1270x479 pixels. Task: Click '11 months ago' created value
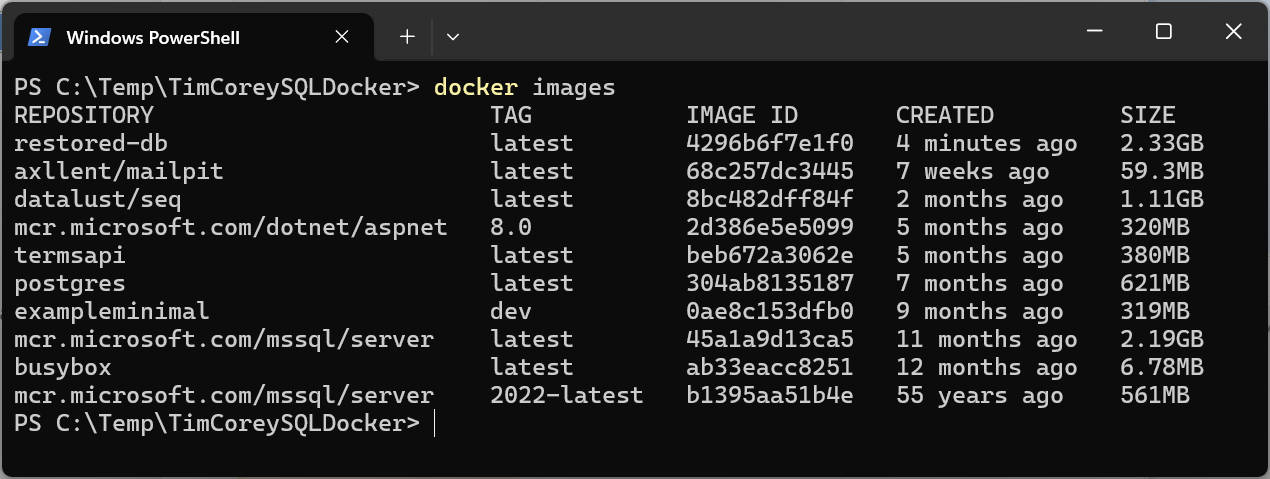[987, 339]
